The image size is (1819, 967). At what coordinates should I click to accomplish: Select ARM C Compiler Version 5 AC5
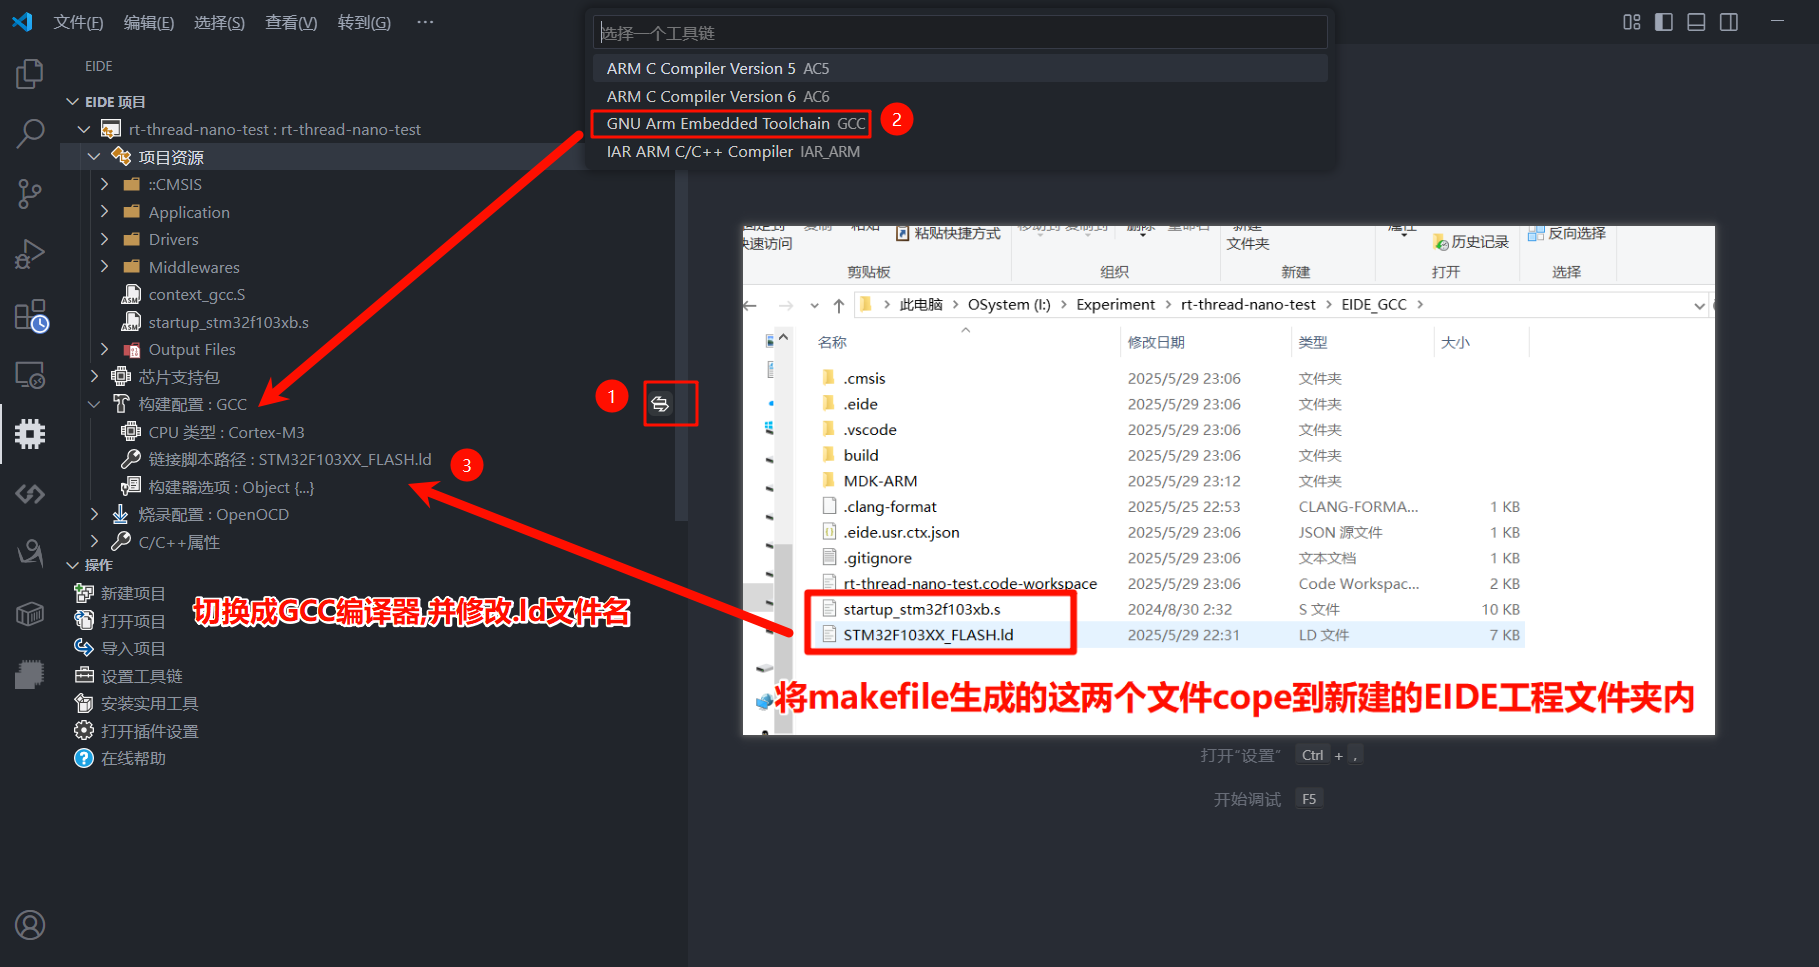(960, 68)
